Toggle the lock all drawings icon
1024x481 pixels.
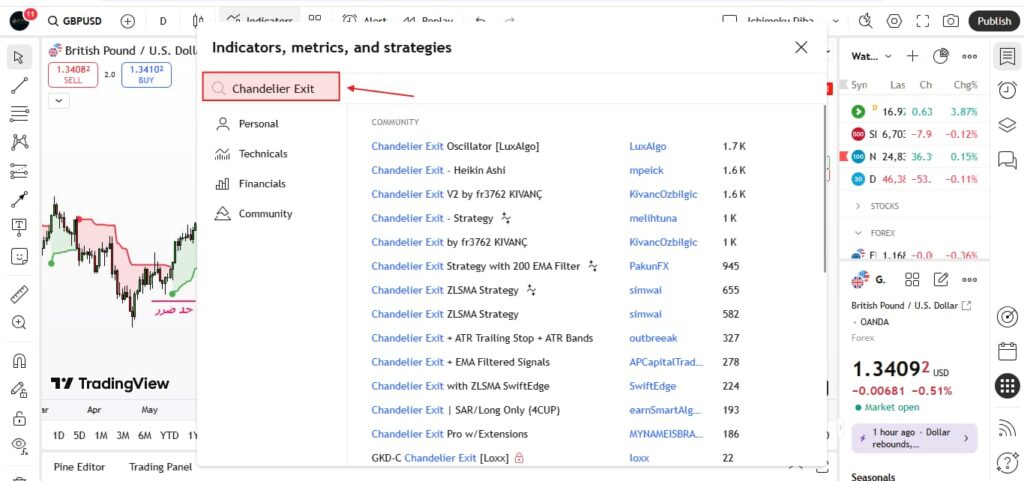pyautogui.click(x=18, y=418)
